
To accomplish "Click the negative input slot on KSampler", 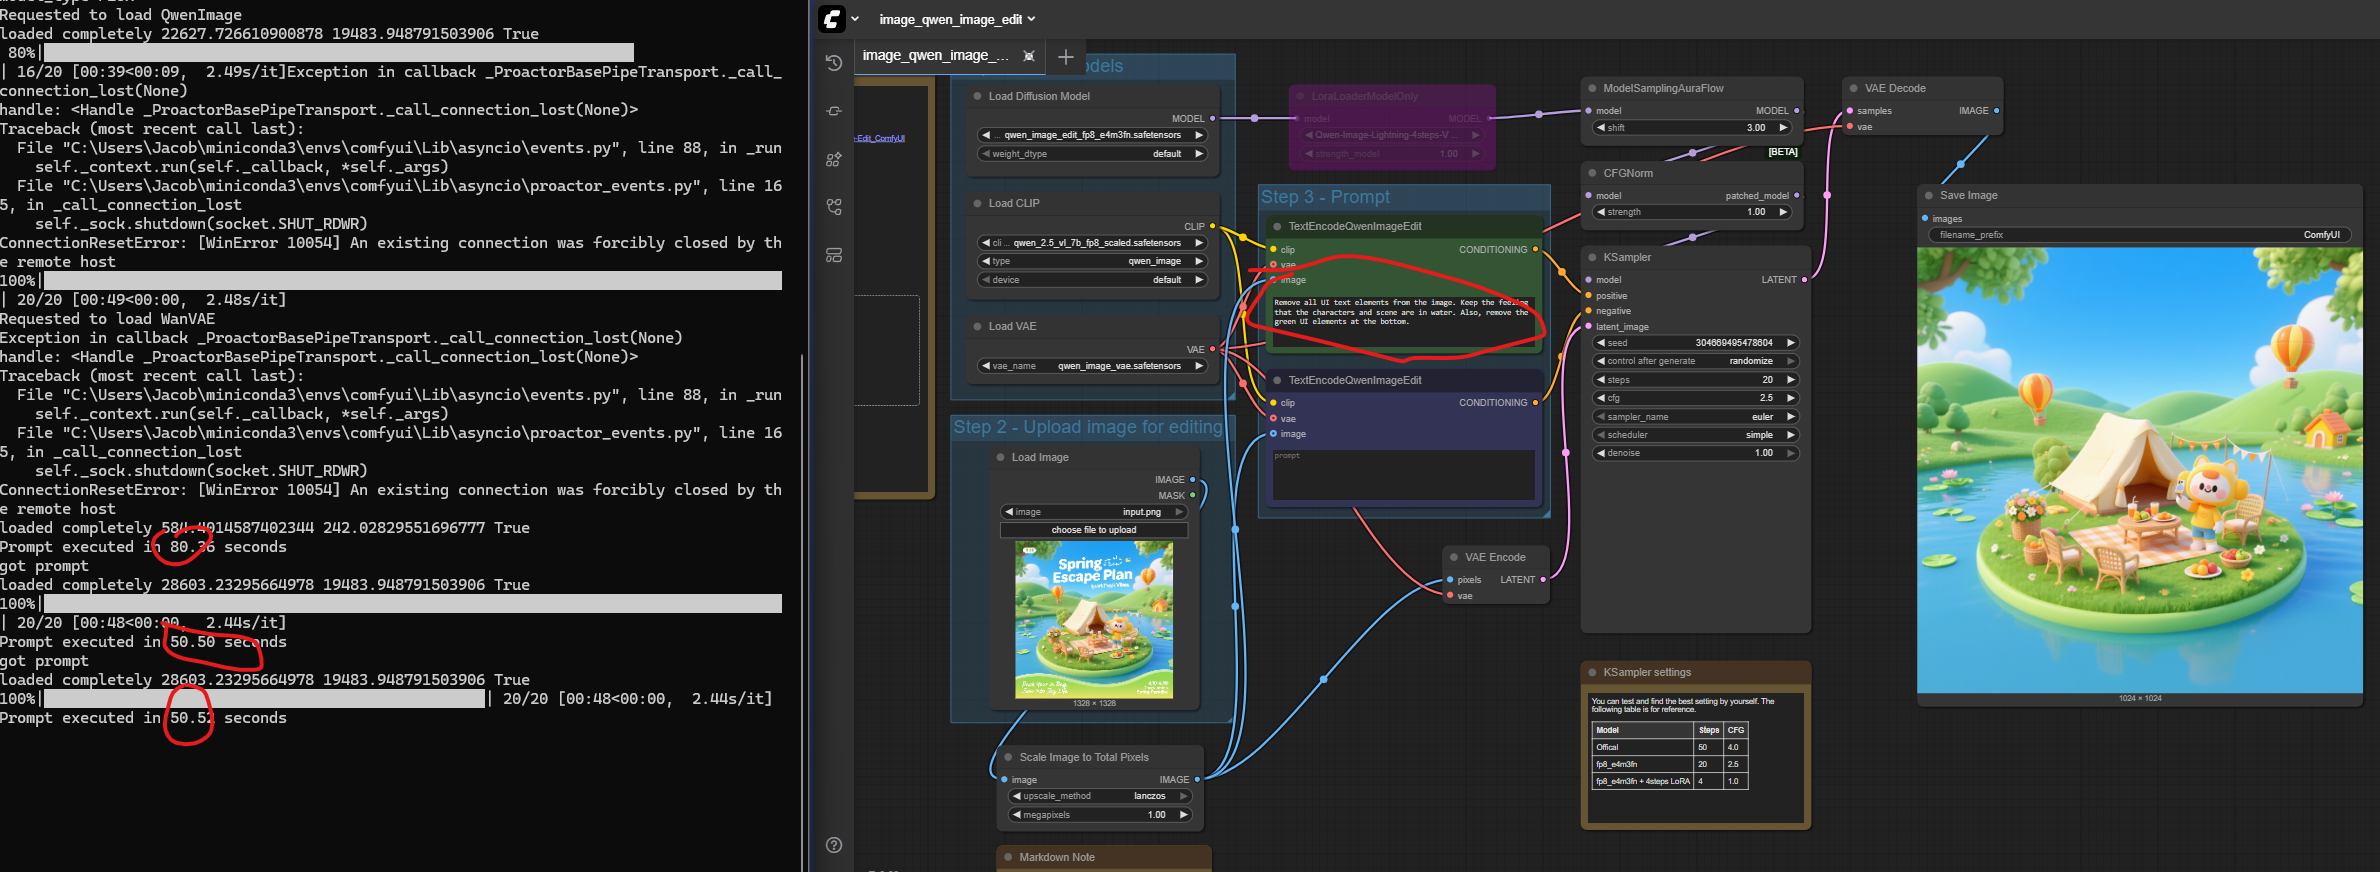I will (1588, 311).
